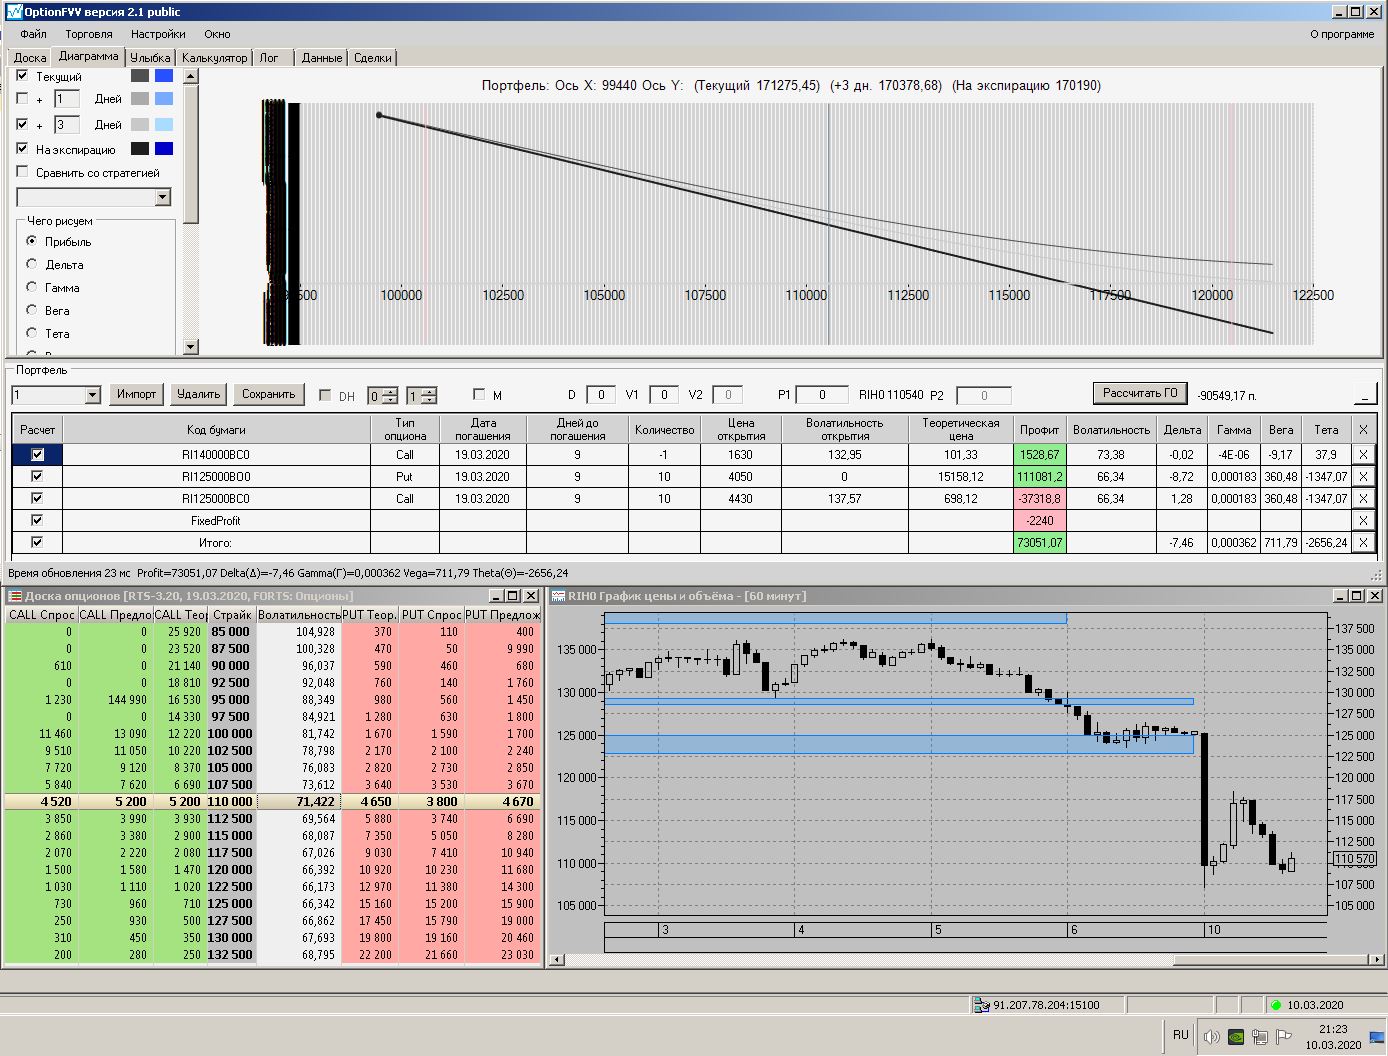The height and width of the screenshot is (1056, 1388).
Task: Open the Окно menu
Action: pos(217,34)
